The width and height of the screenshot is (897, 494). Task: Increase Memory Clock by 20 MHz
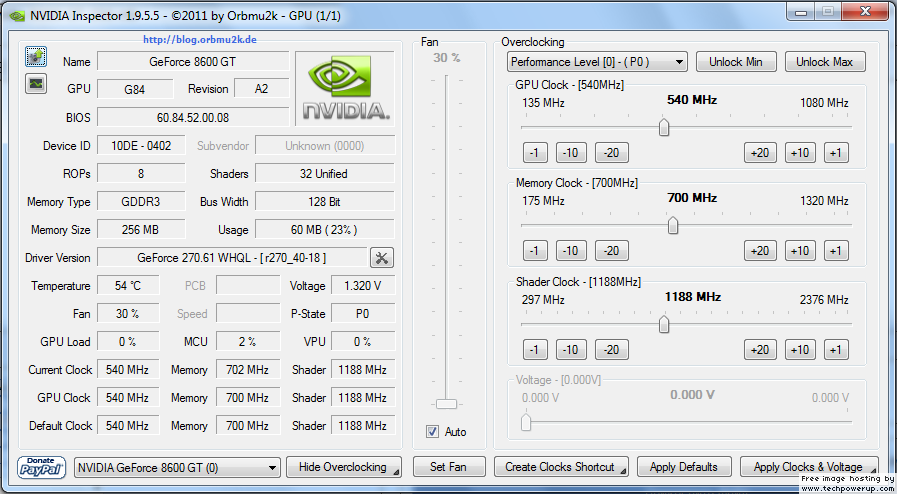click(760, 250)
